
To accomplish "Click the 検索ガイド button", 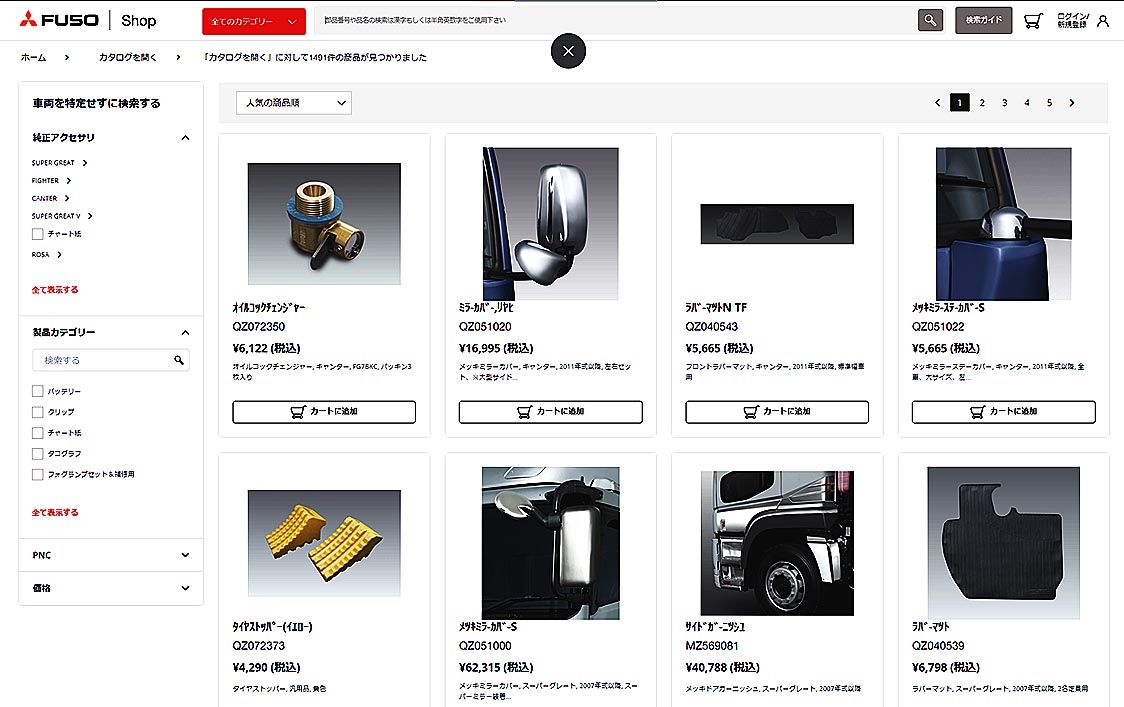I will (984, 20).
